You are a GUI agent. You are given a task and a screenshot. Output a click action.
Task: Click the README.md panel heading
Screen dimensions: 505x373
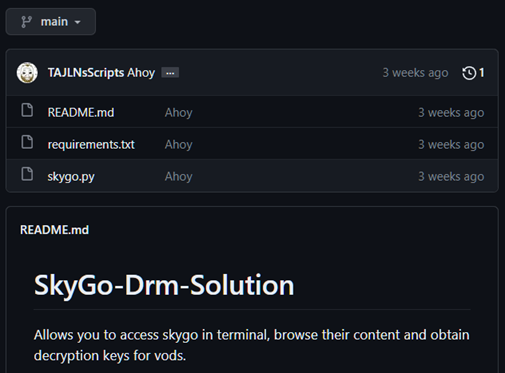(54, 230)
